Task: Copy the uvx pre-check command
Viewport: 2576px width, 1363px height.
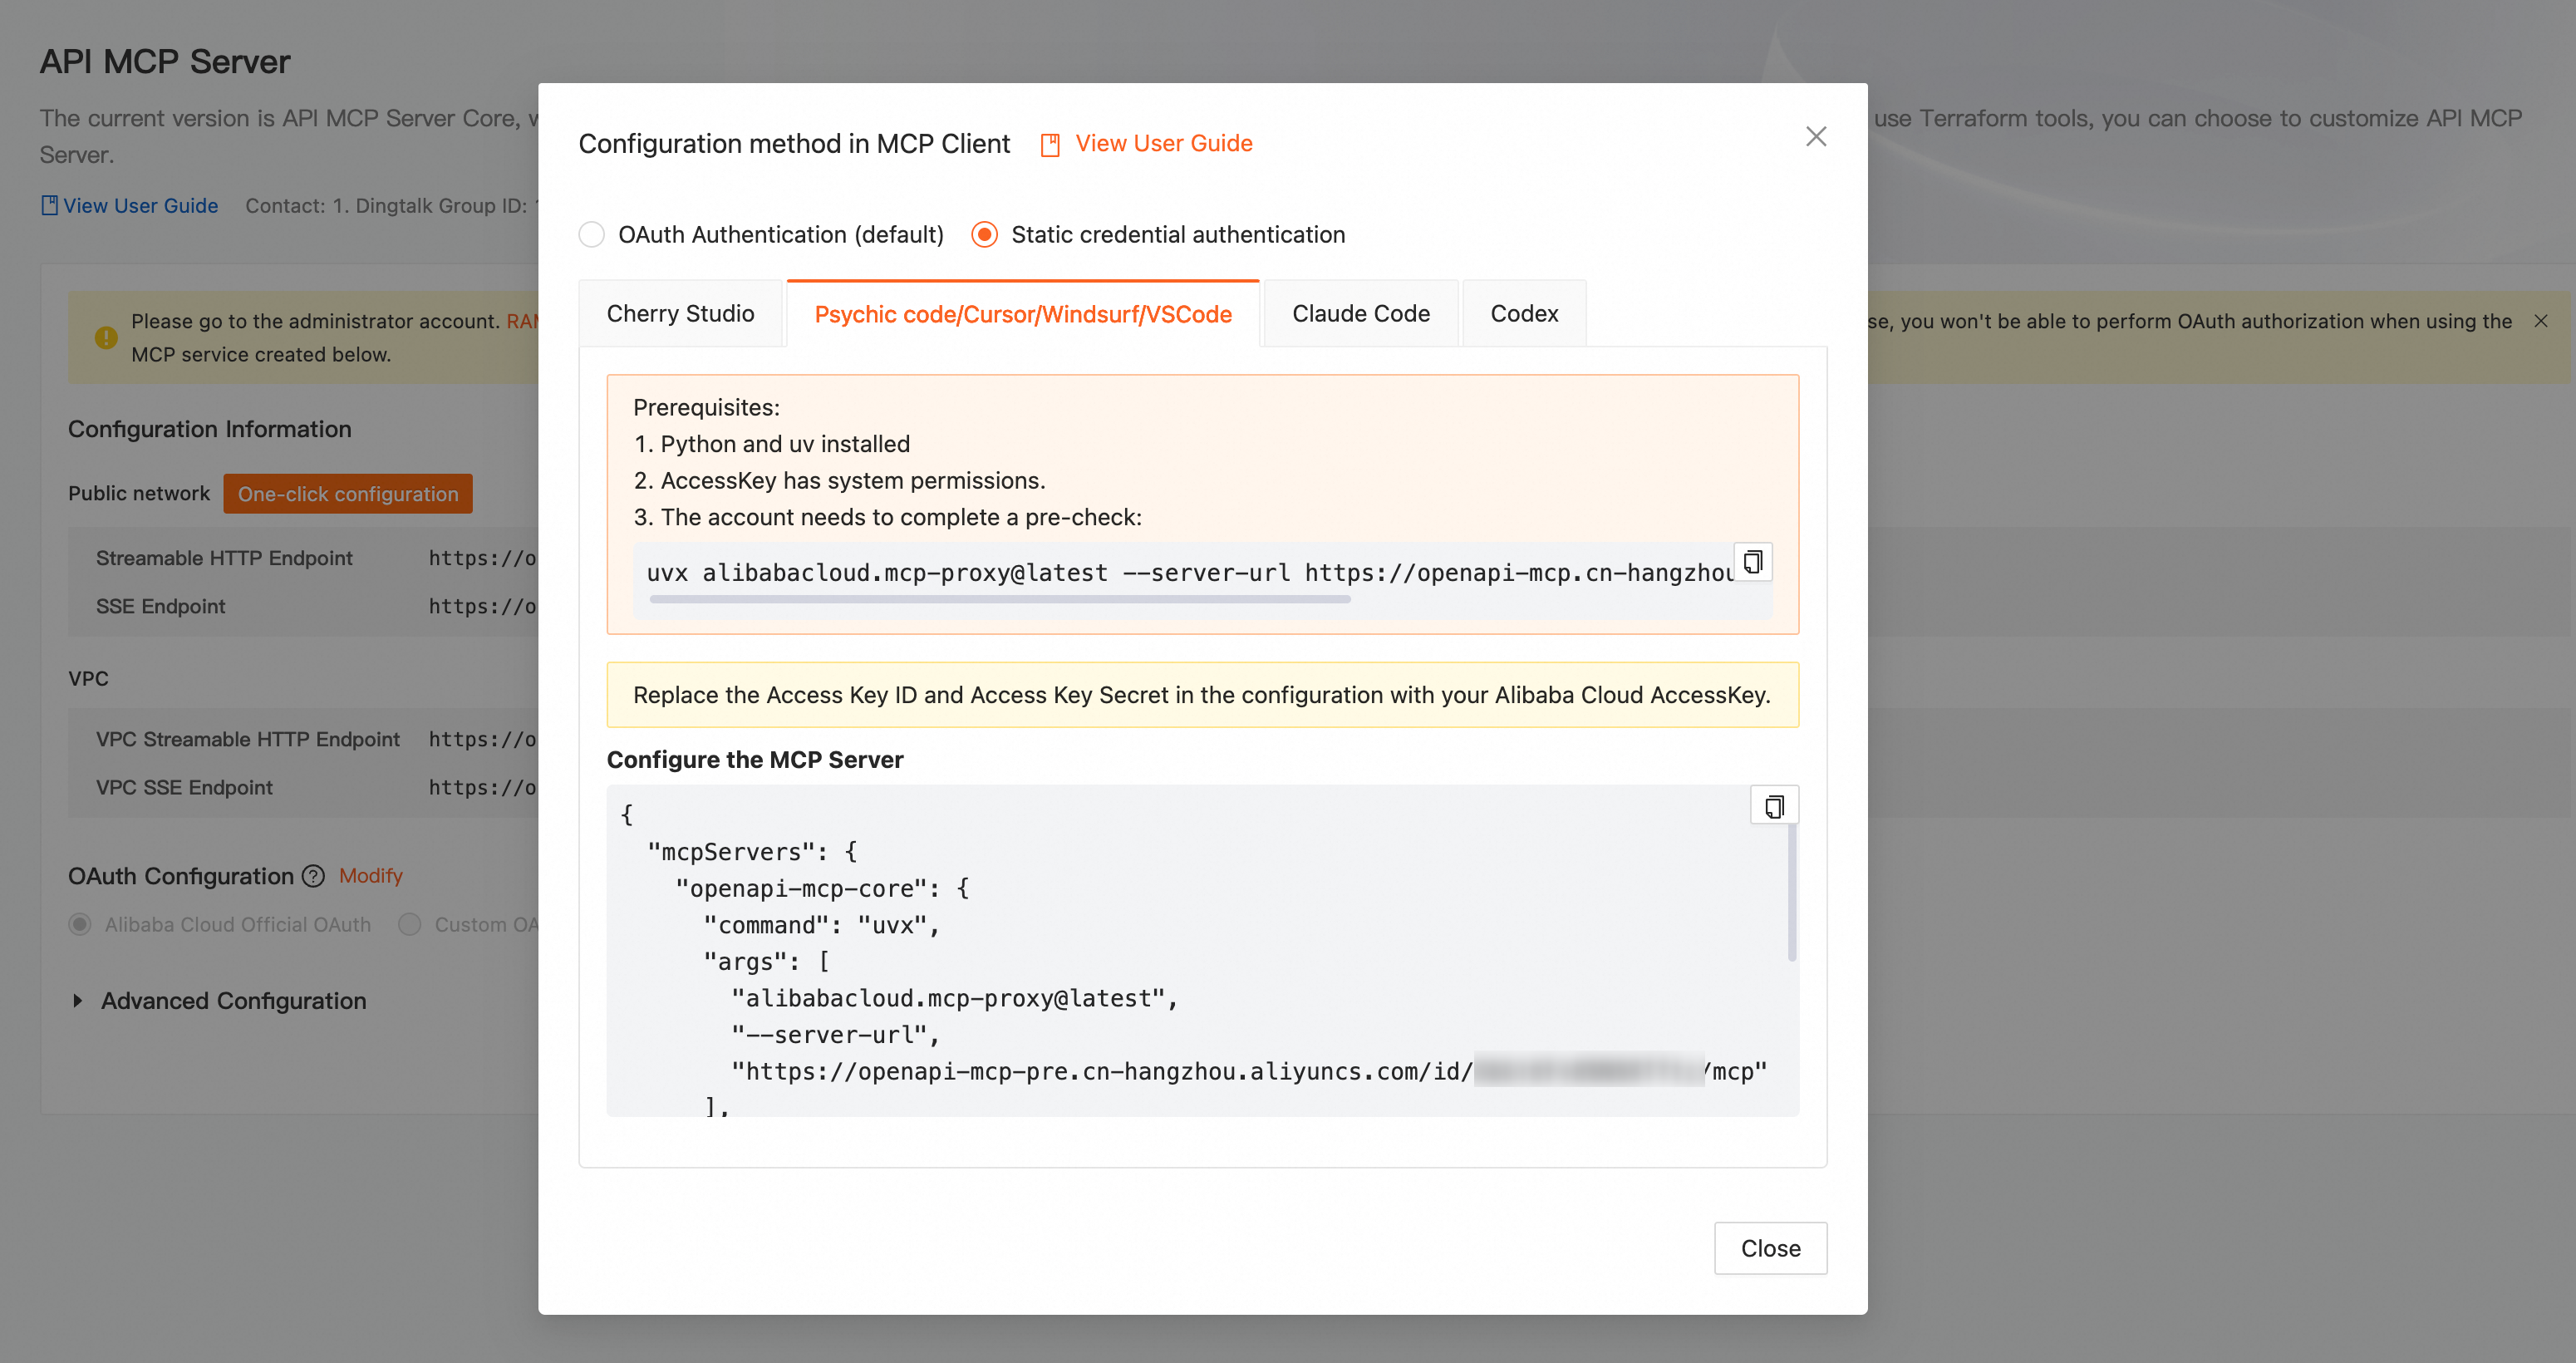Action: 1753,562
